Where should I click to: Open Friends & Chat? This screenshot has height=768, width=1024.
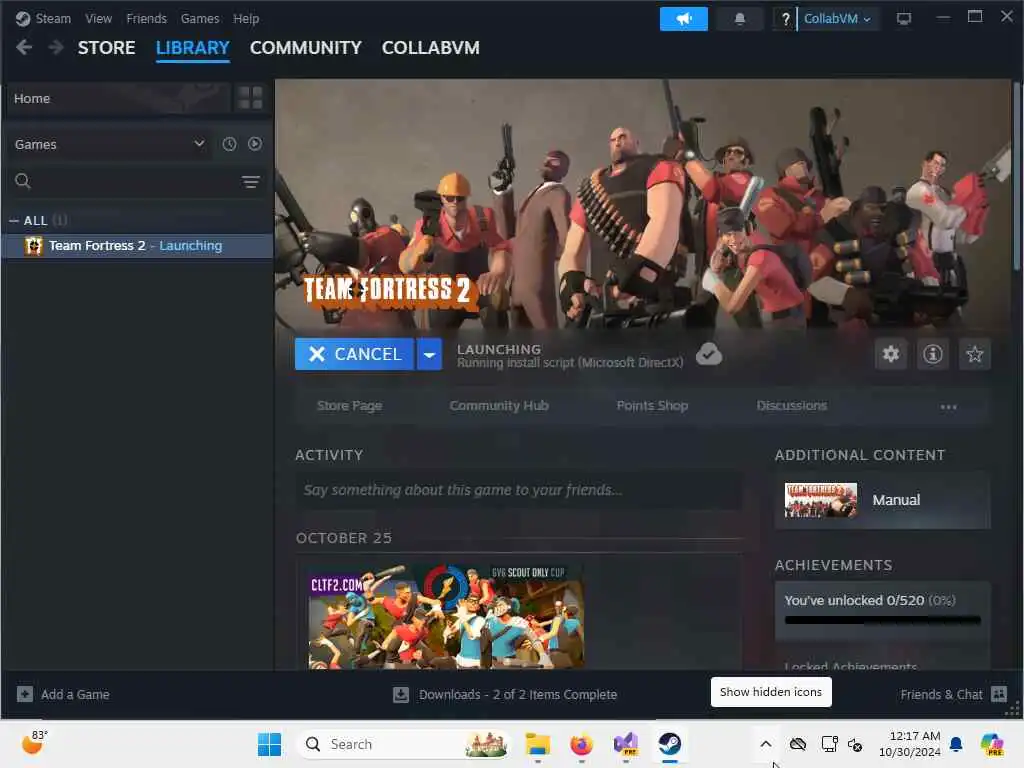click(953, 694)
